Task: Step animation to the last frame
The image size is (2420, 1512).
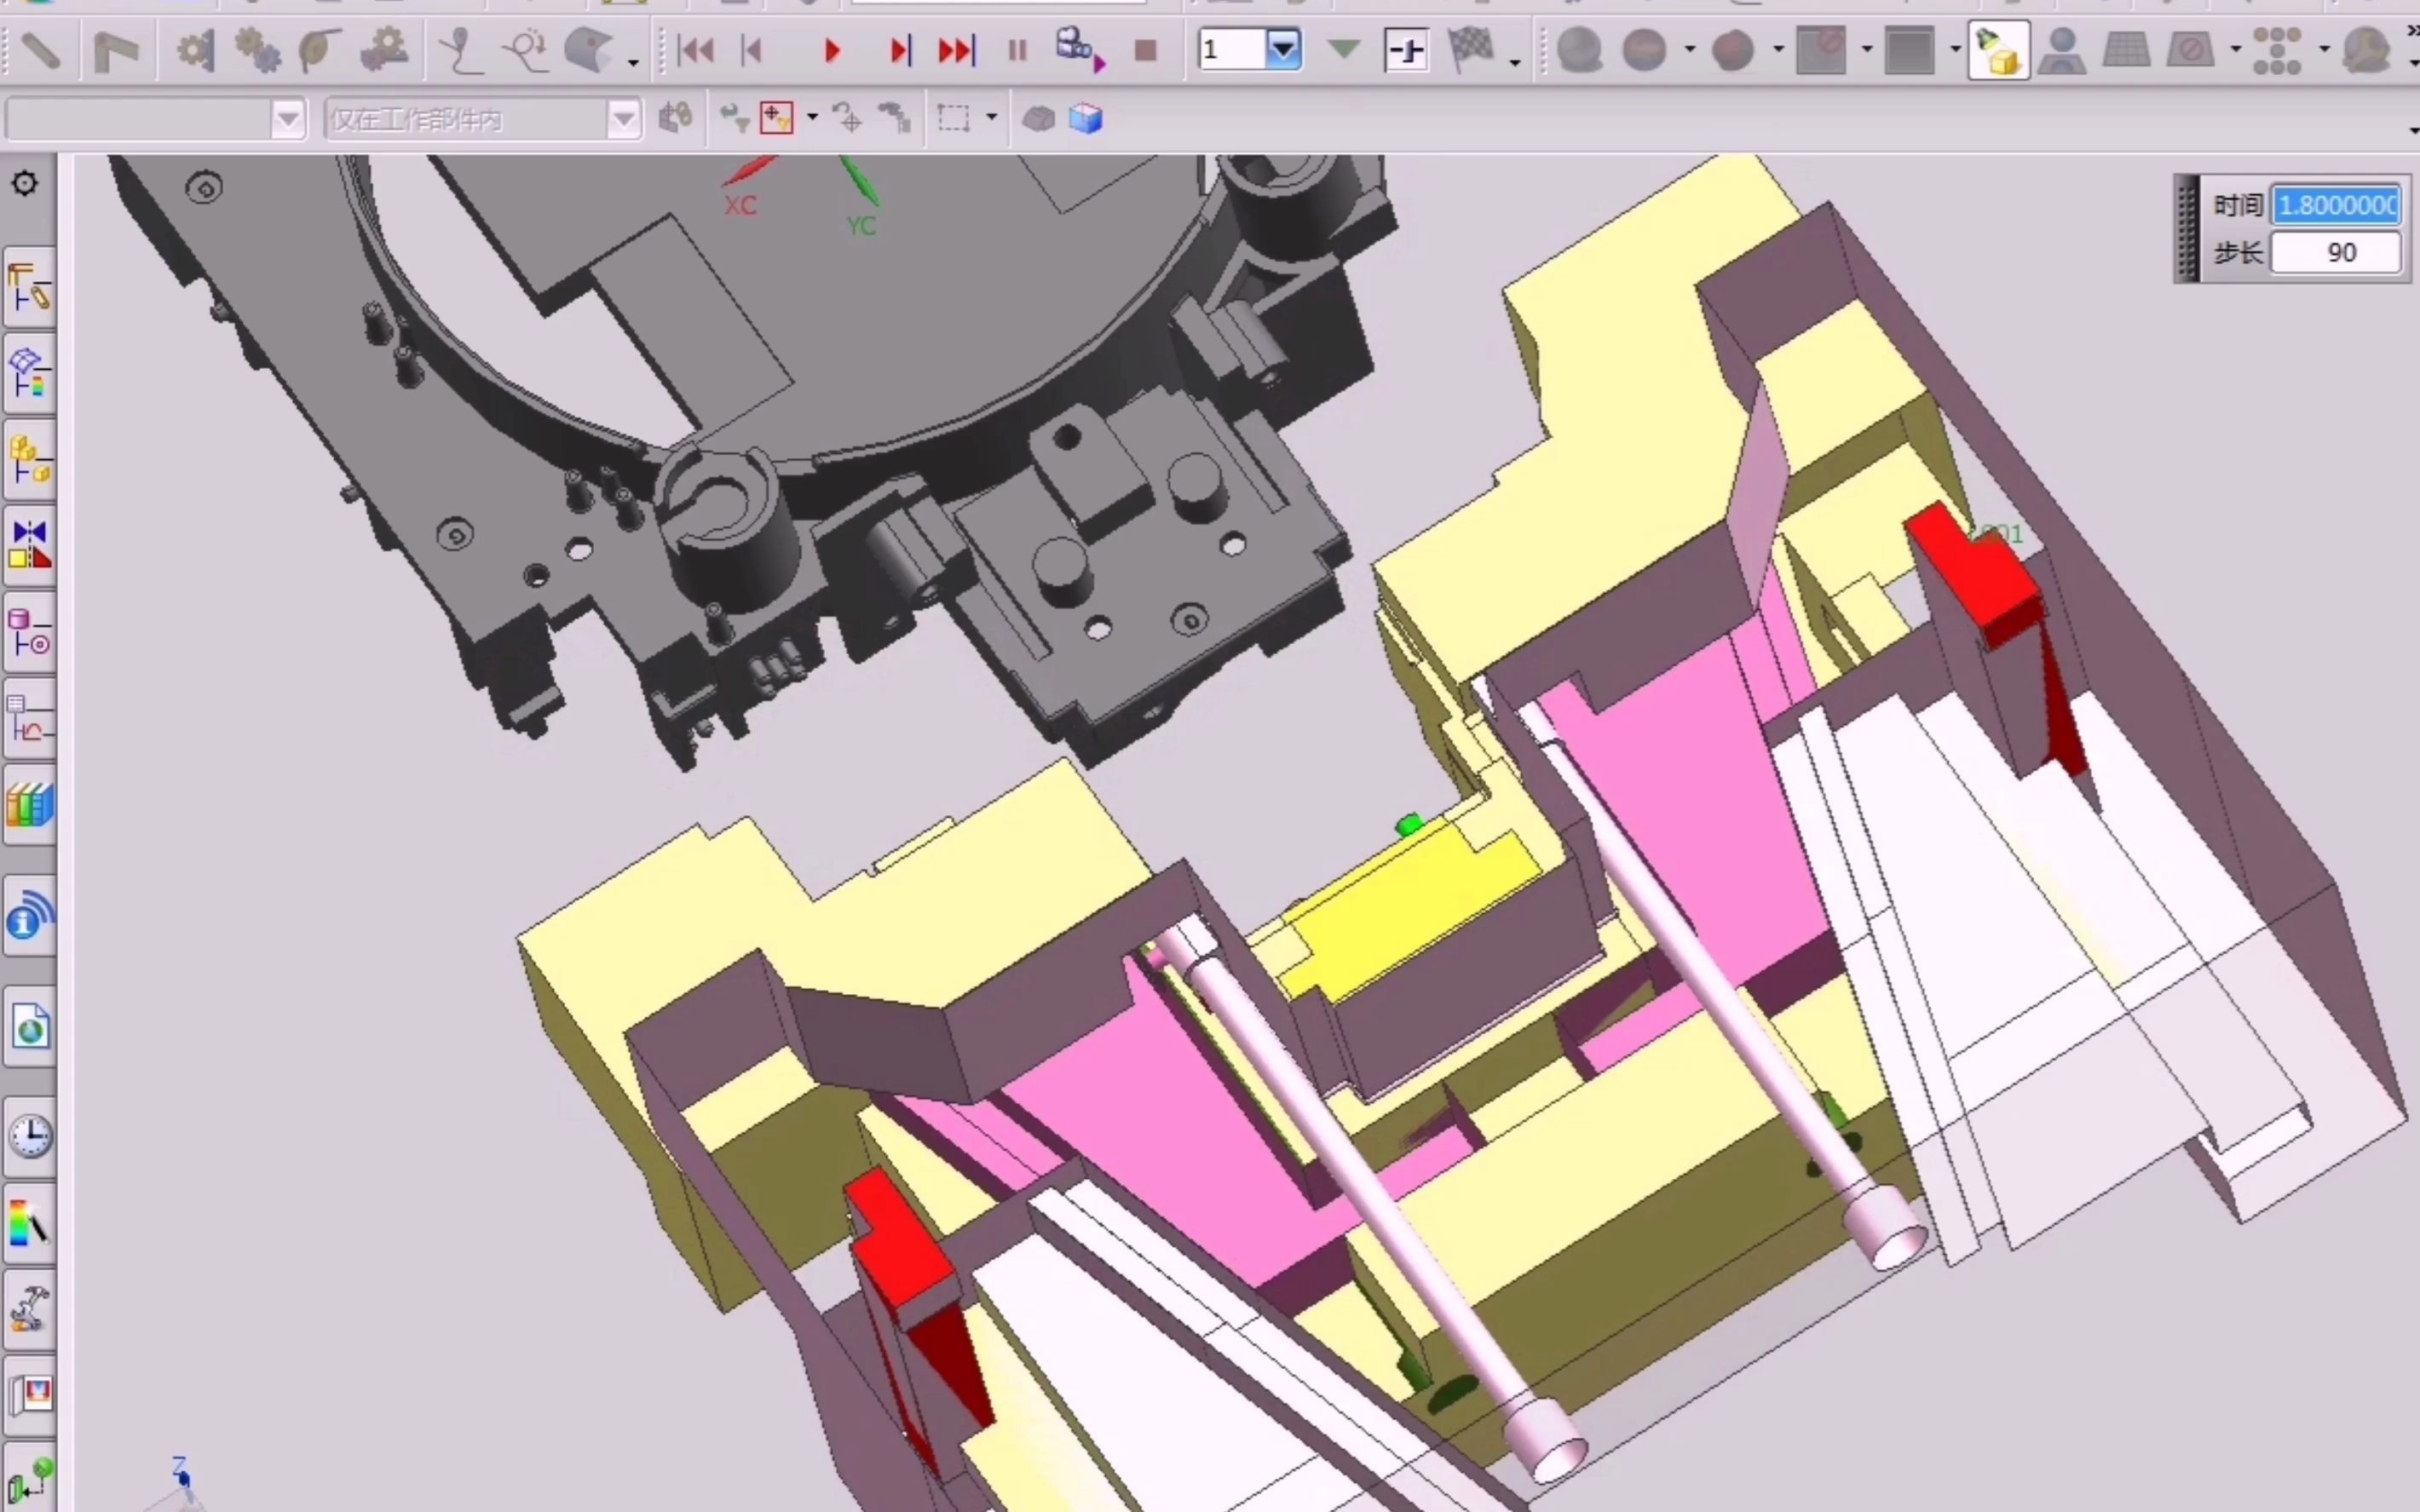Action: tap(956, 50)
